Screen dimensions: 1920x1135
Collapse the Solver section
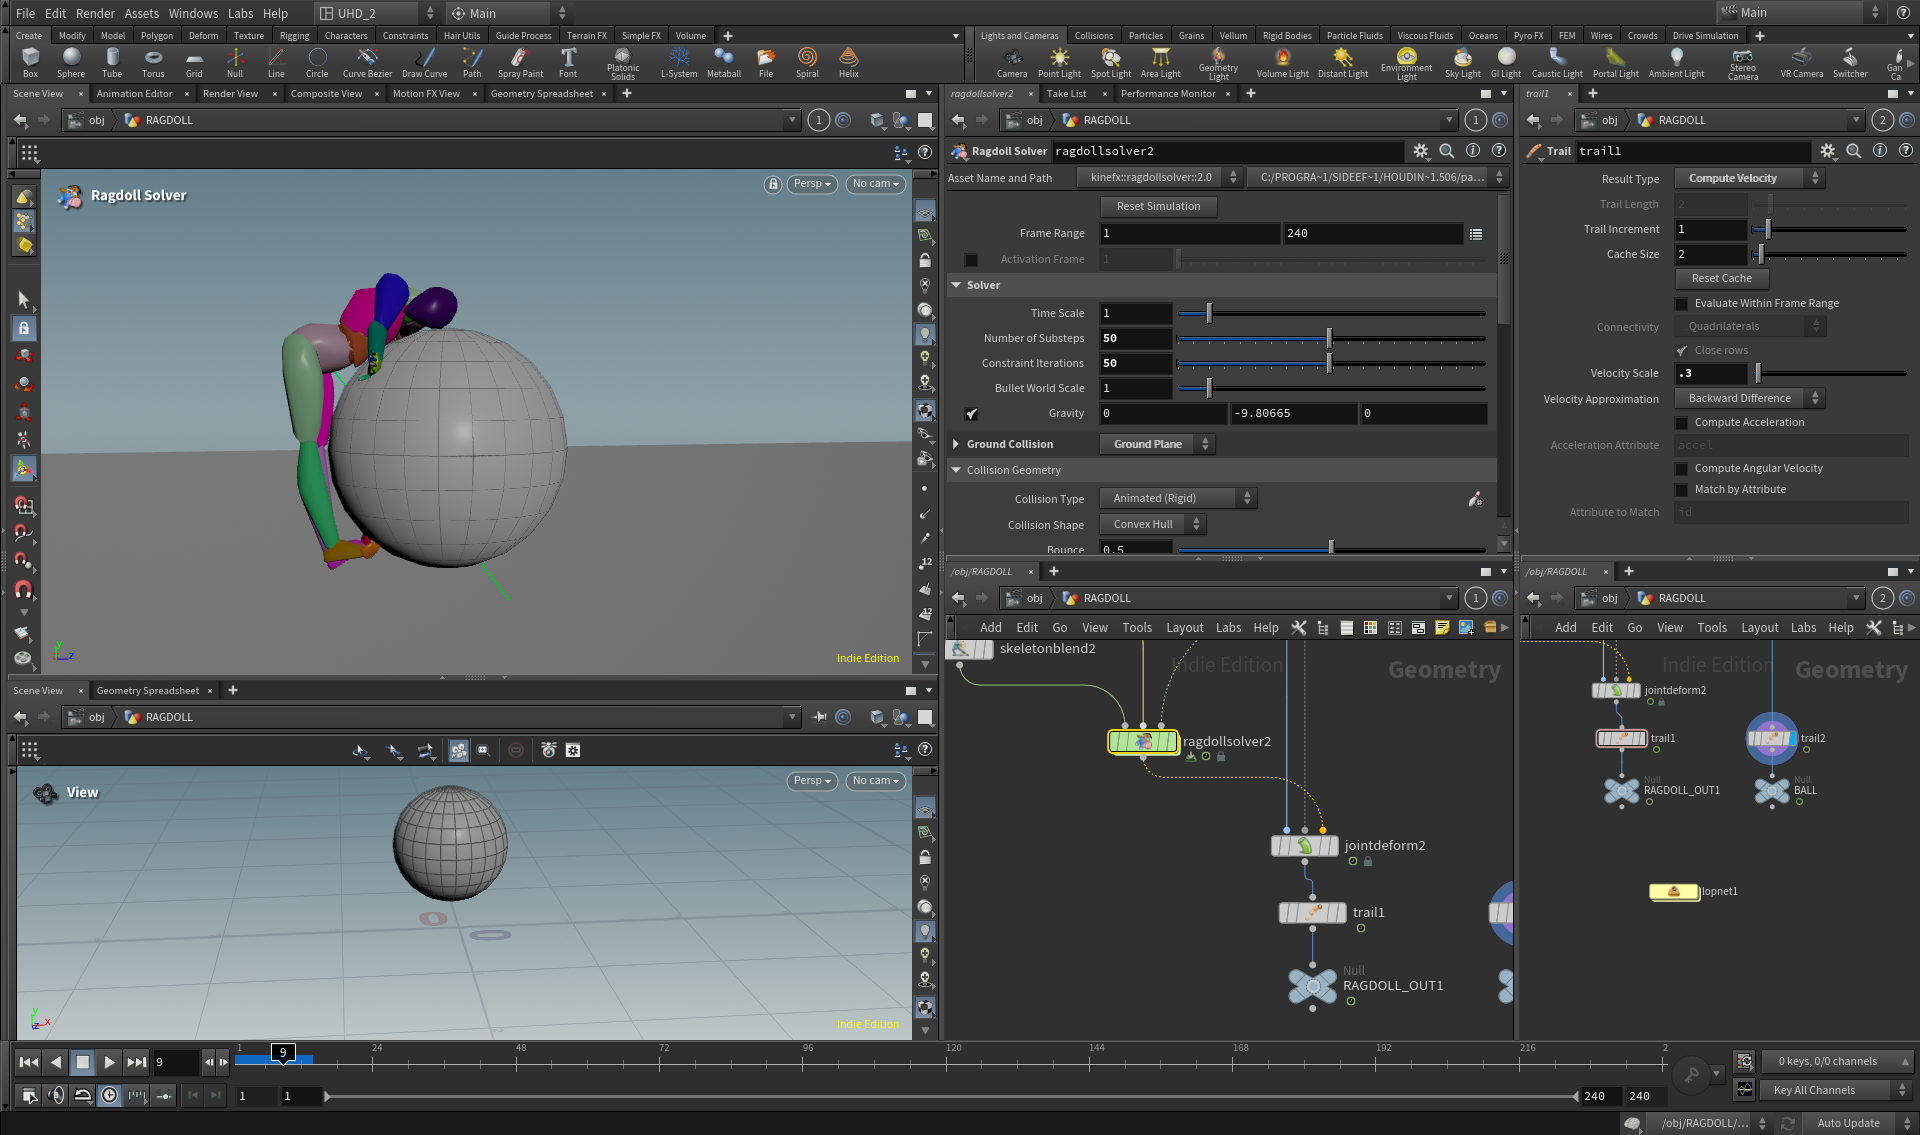coord(956,285)
